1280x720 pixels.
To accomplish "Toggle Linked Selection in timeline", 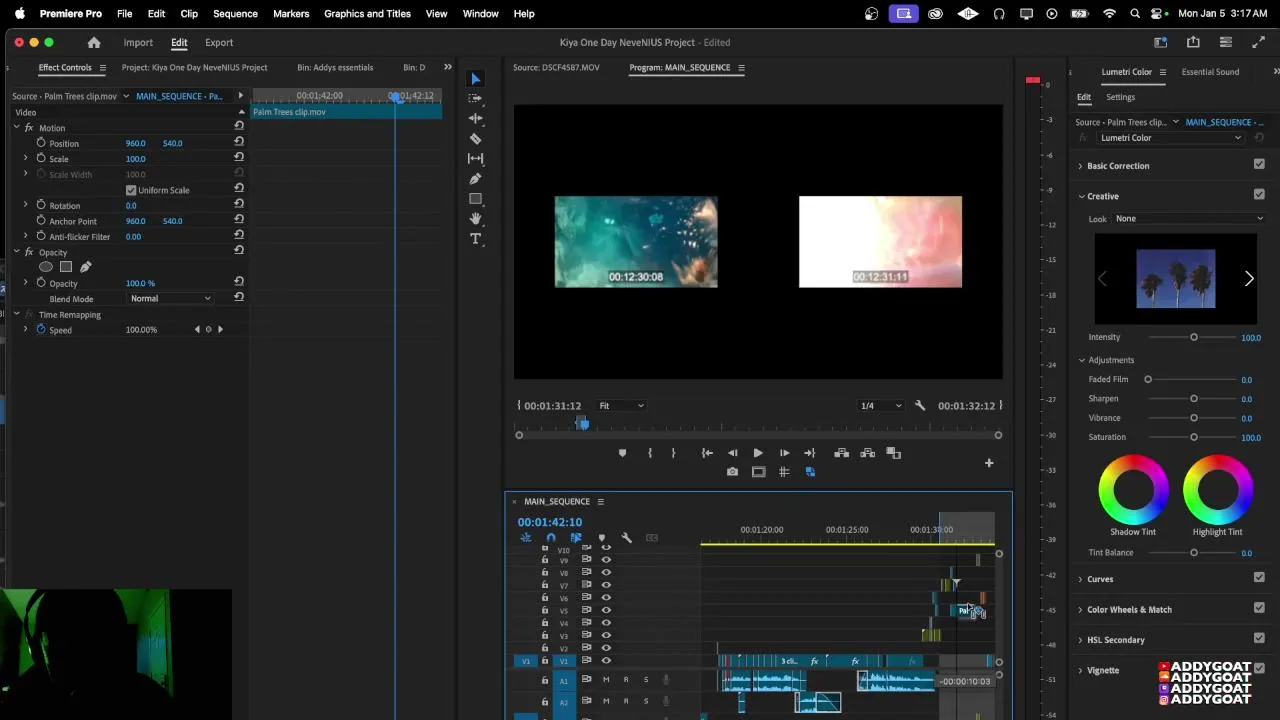I will click(x=576, y=538).
